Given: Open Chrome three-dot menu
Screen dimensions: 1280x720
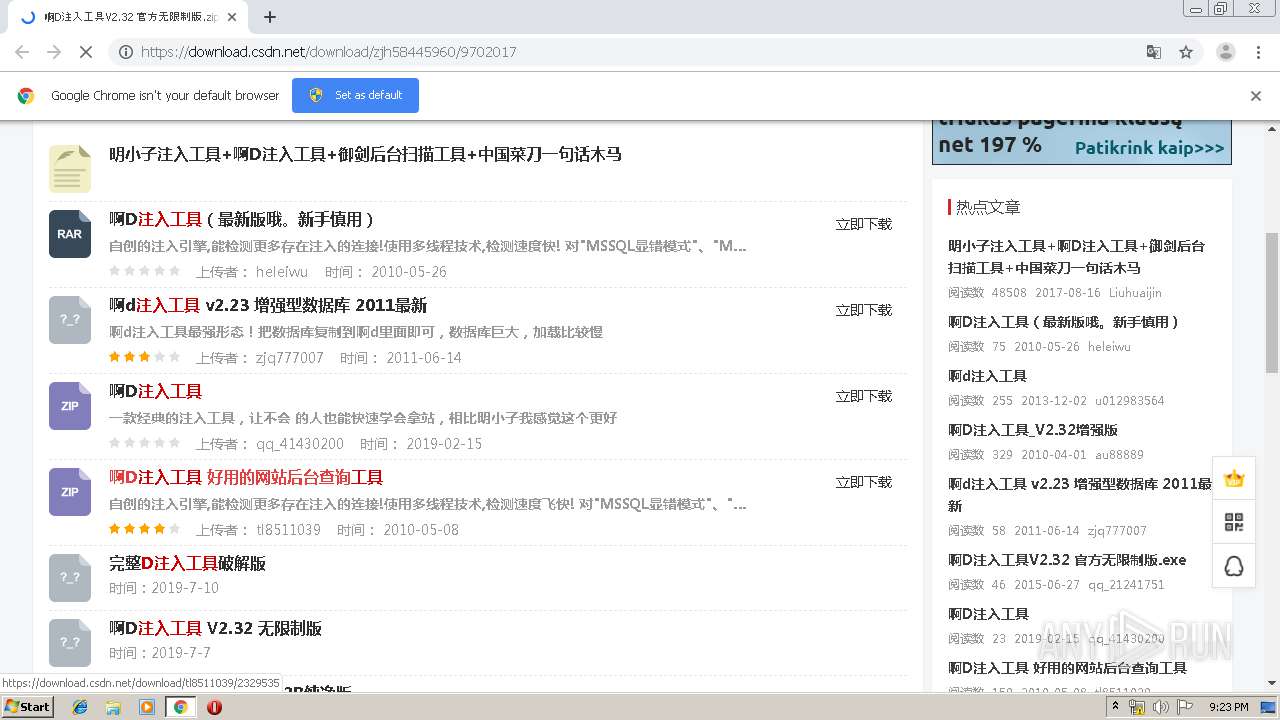Looking at the screenshot, I should tap(1259, 52).
